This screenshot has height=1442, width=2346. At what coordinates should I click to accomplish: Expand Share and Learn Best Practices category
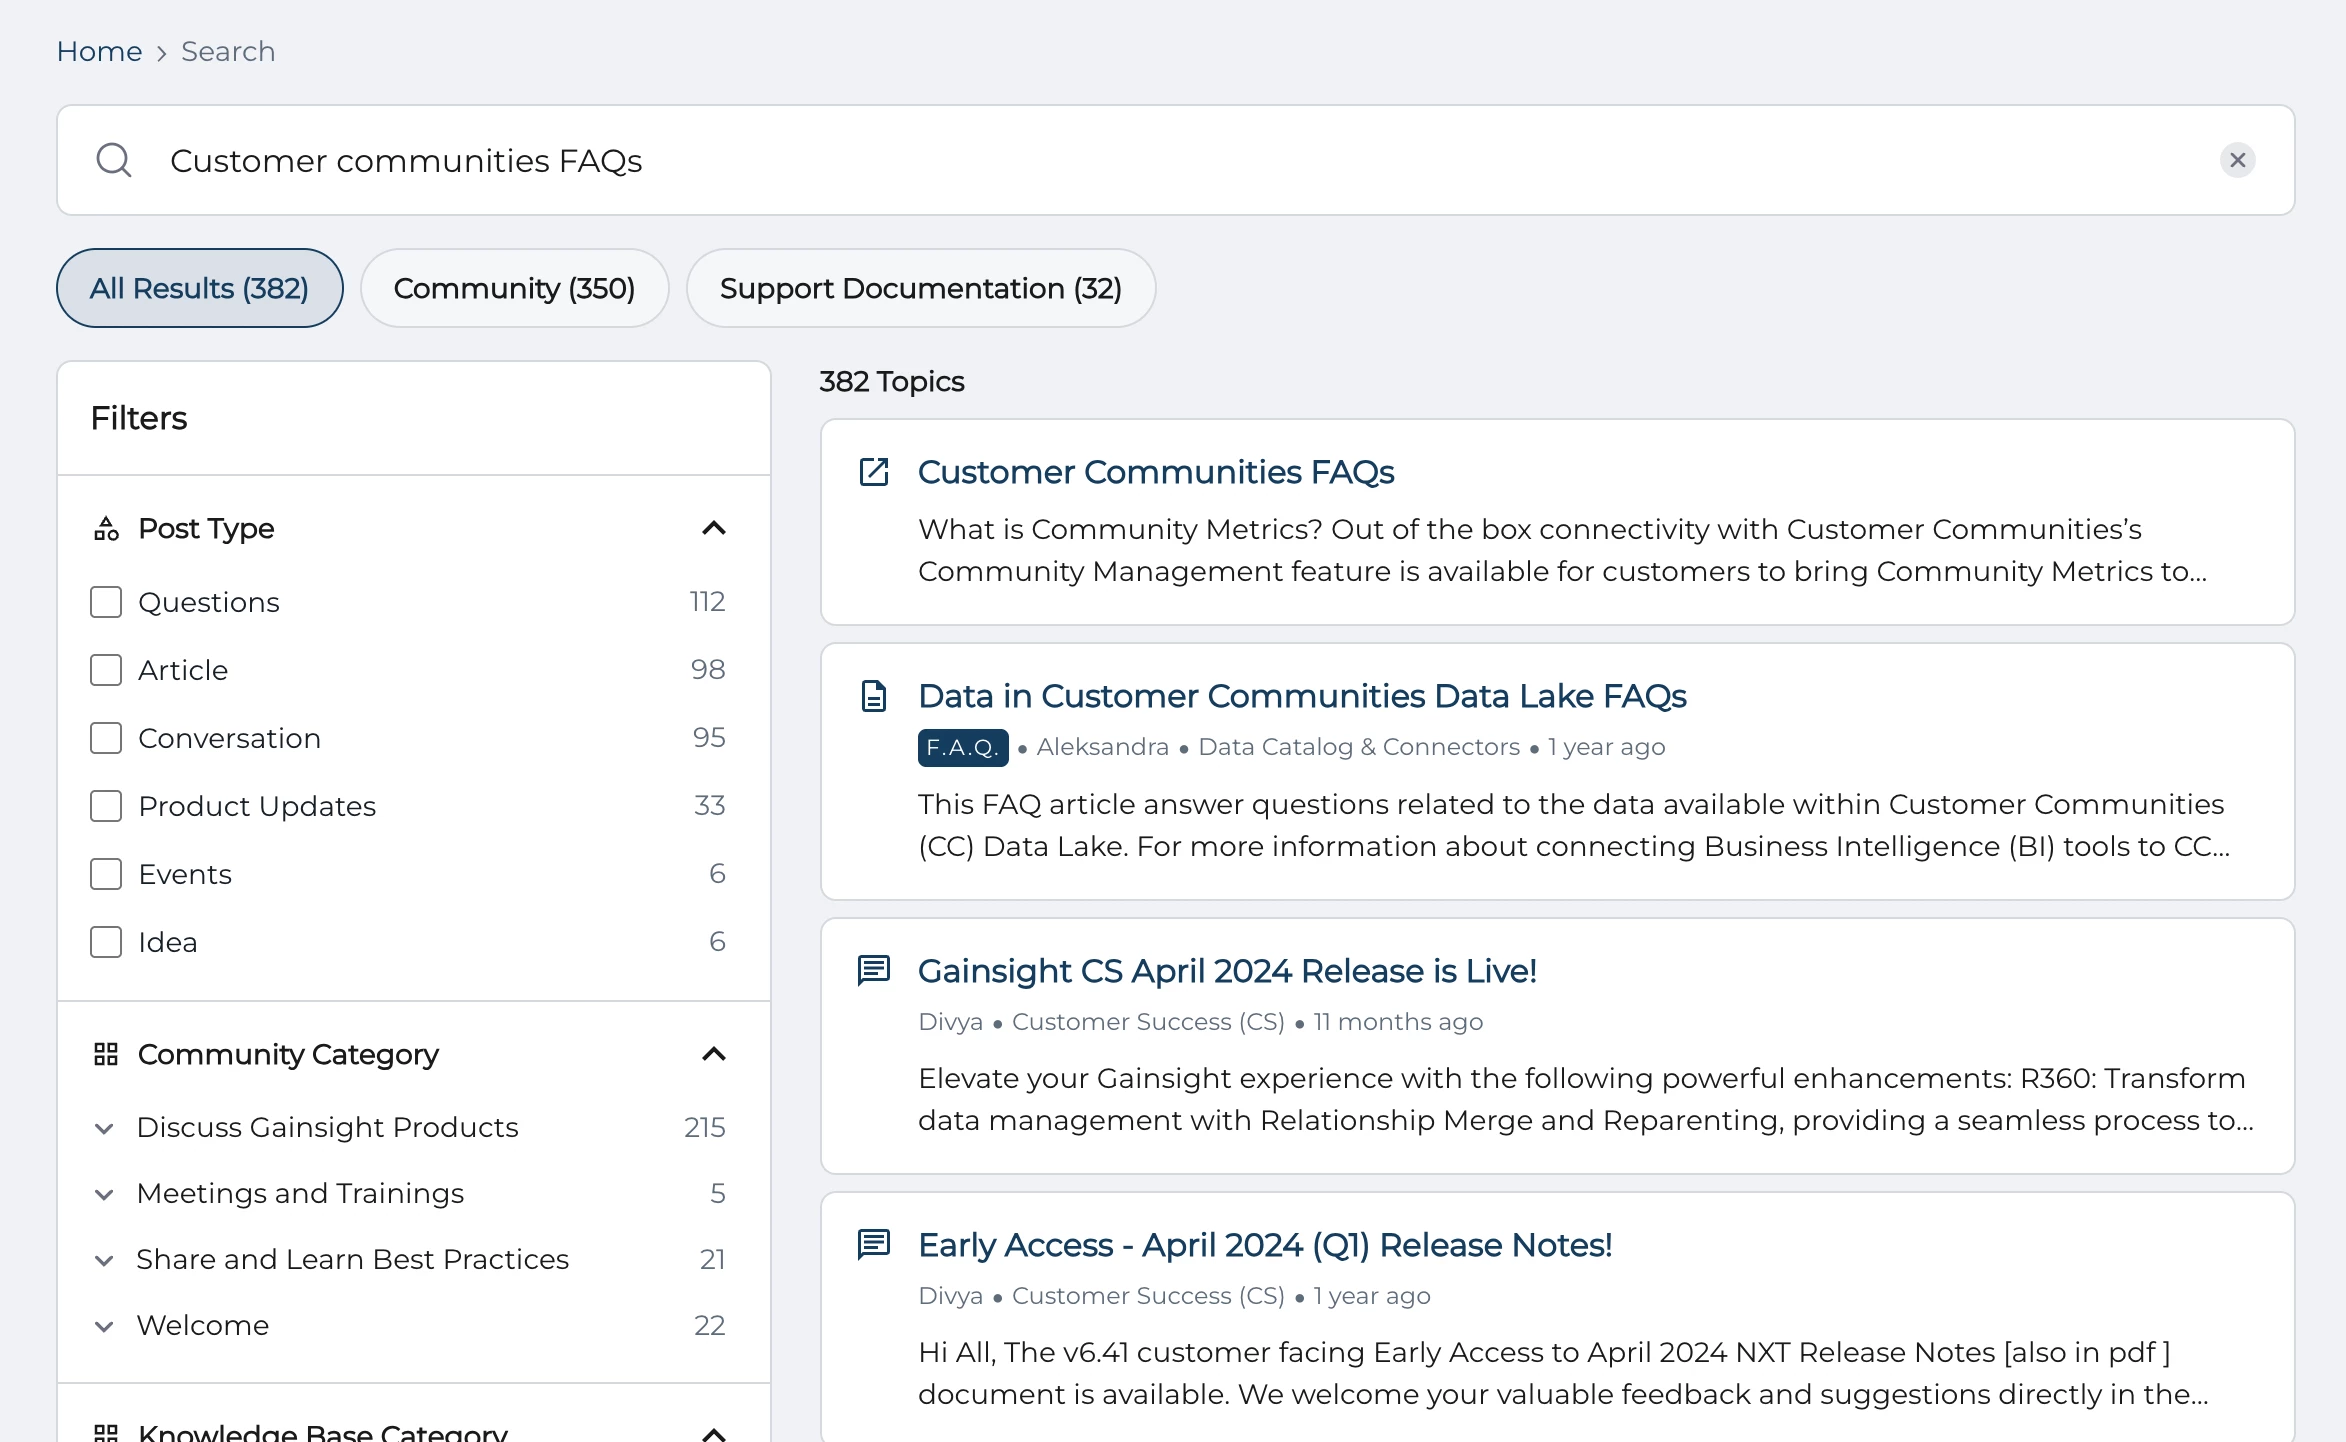104,1260
